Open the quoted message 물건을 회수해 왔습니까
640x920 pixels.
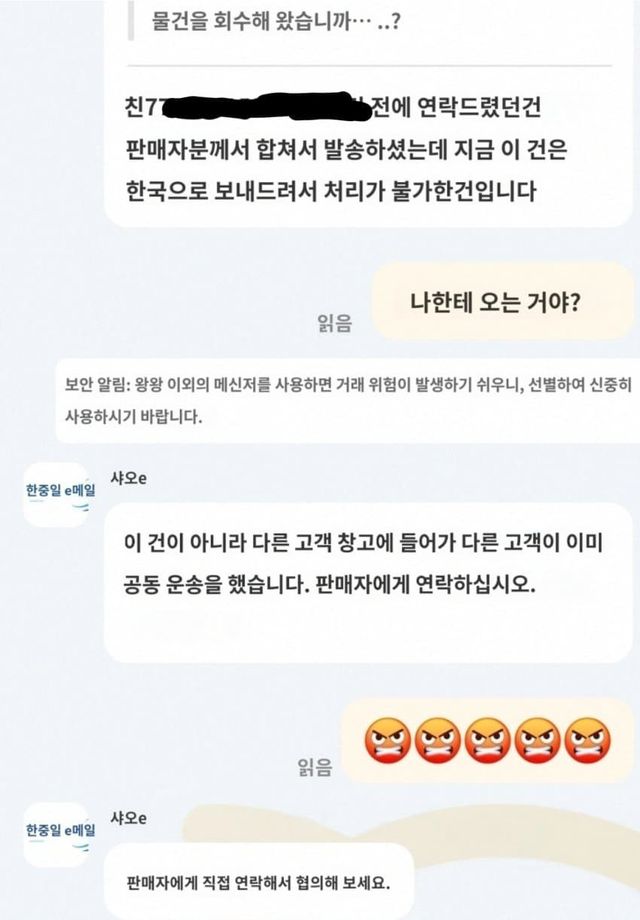[276, 22]
